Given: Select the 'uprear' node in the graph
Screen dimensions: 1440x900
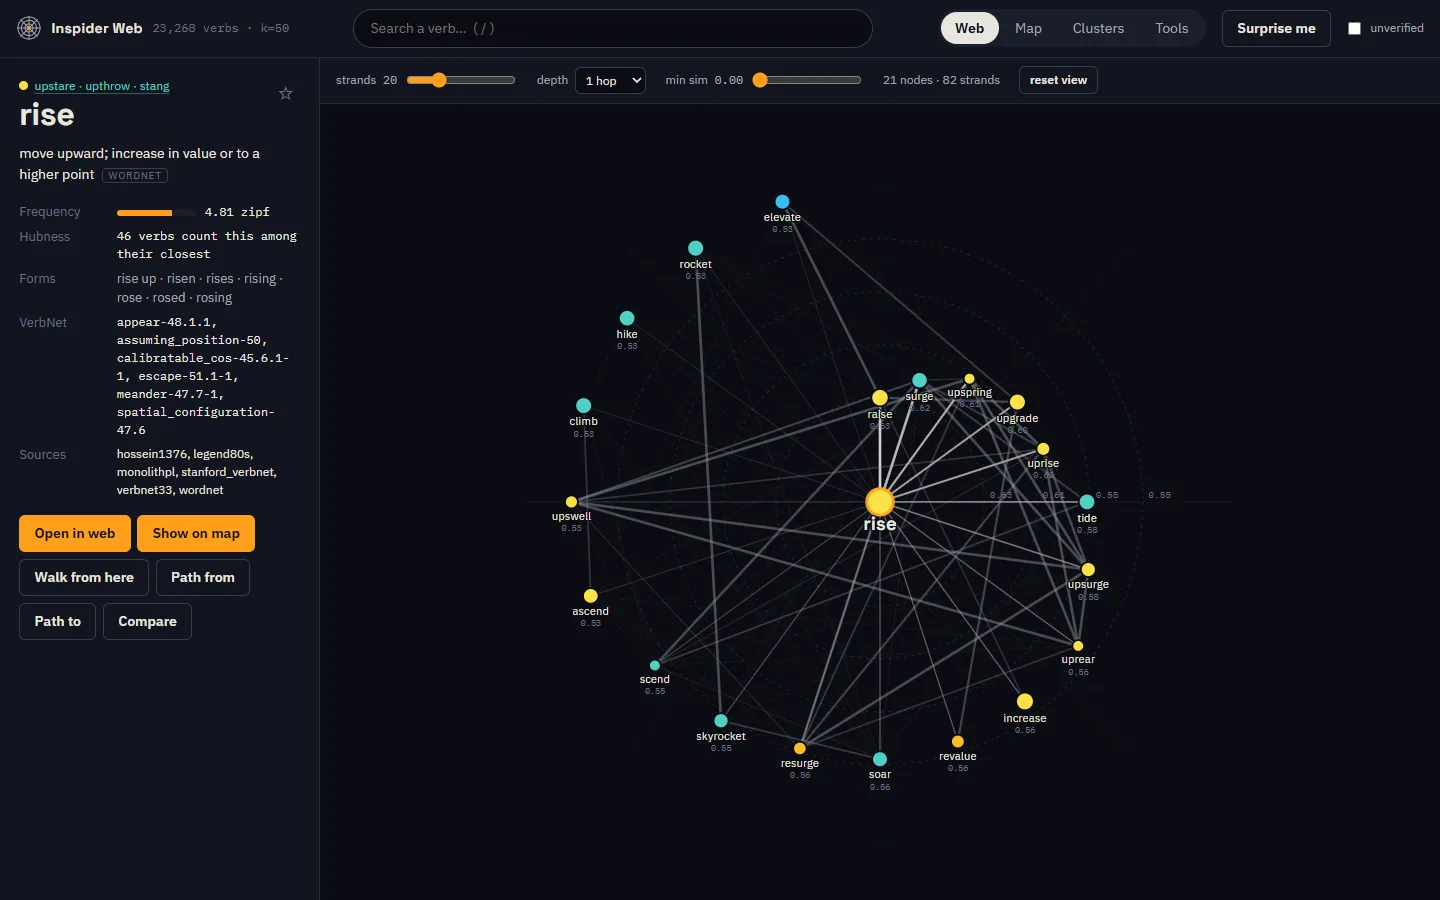Looking at the screenshot, I should [x=1078, y=646].
